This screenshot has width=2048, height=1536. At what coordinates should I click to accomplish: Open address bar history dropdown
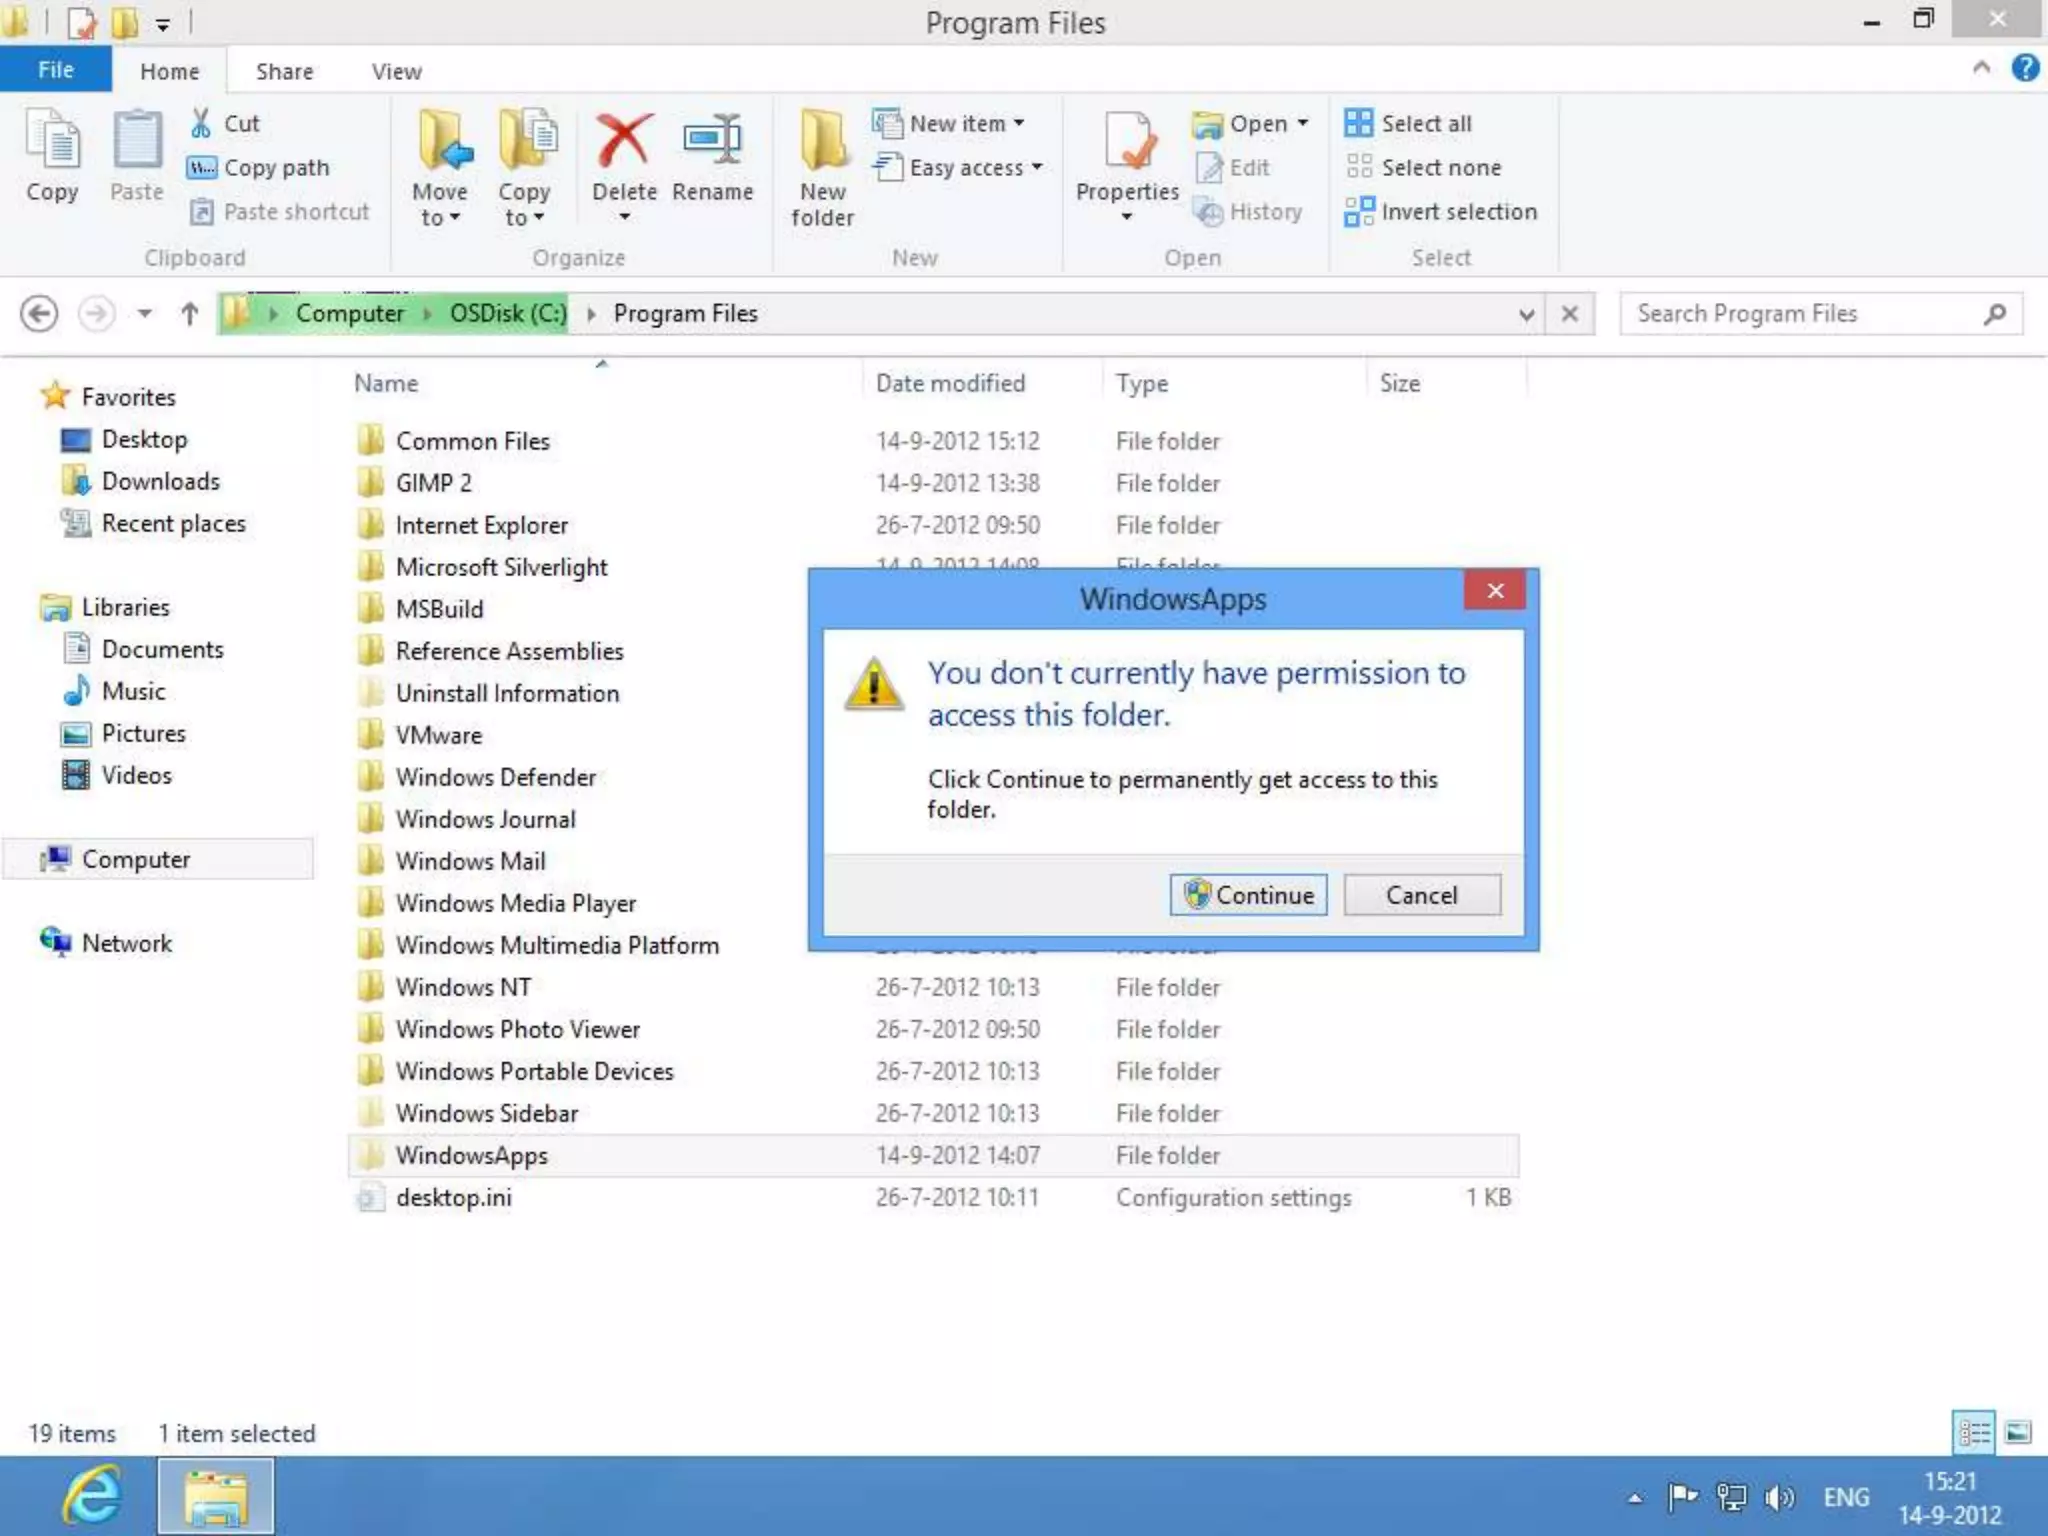click(x=1526, y=314)
